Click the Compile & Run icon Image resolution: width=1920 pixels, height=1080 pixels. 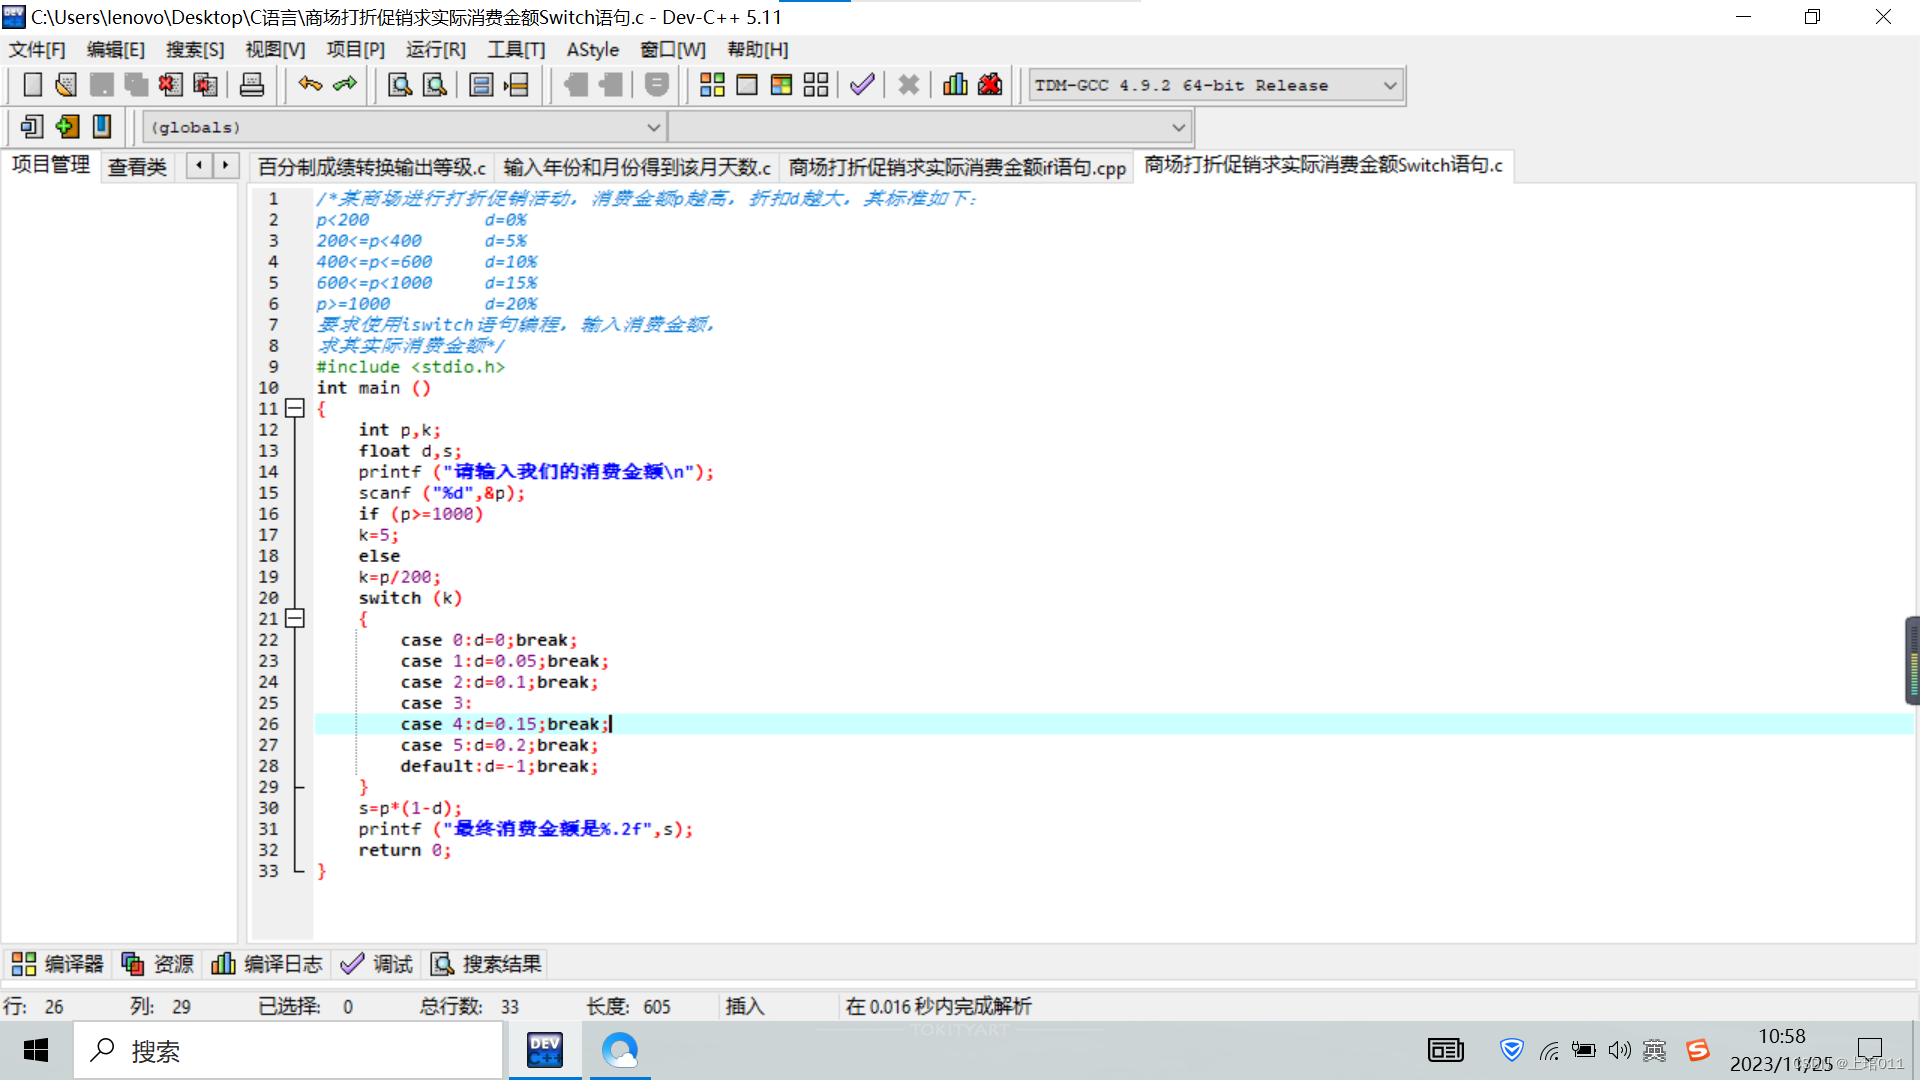pyautogui.click(x=781, y=85)
